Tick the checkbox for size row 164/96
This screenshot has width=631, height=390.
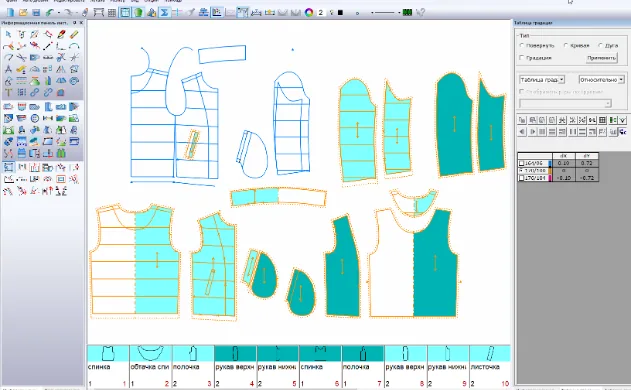pos(522,163)
